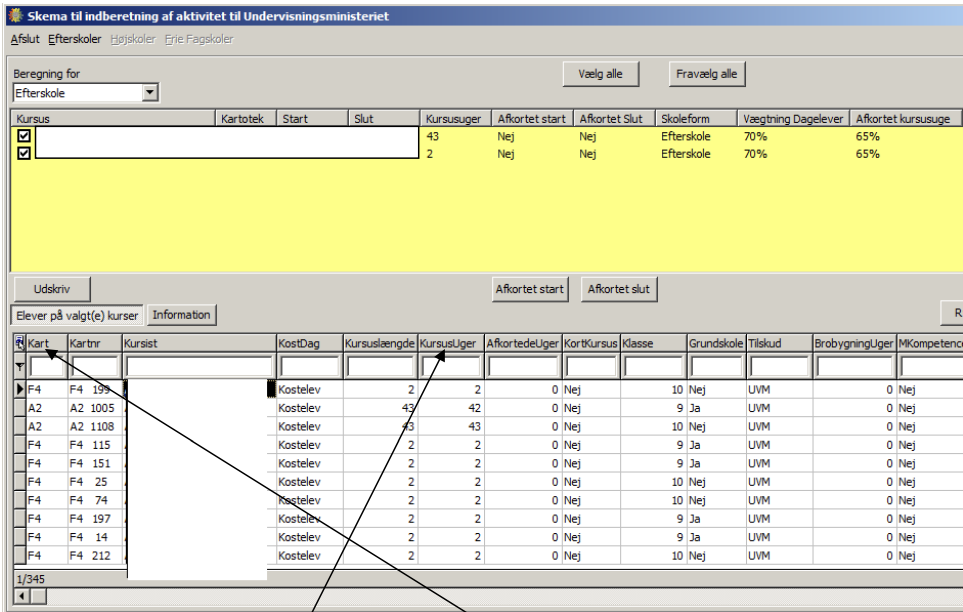Click the filter funnel icon in filter row
963x612 pixels.
20,367
